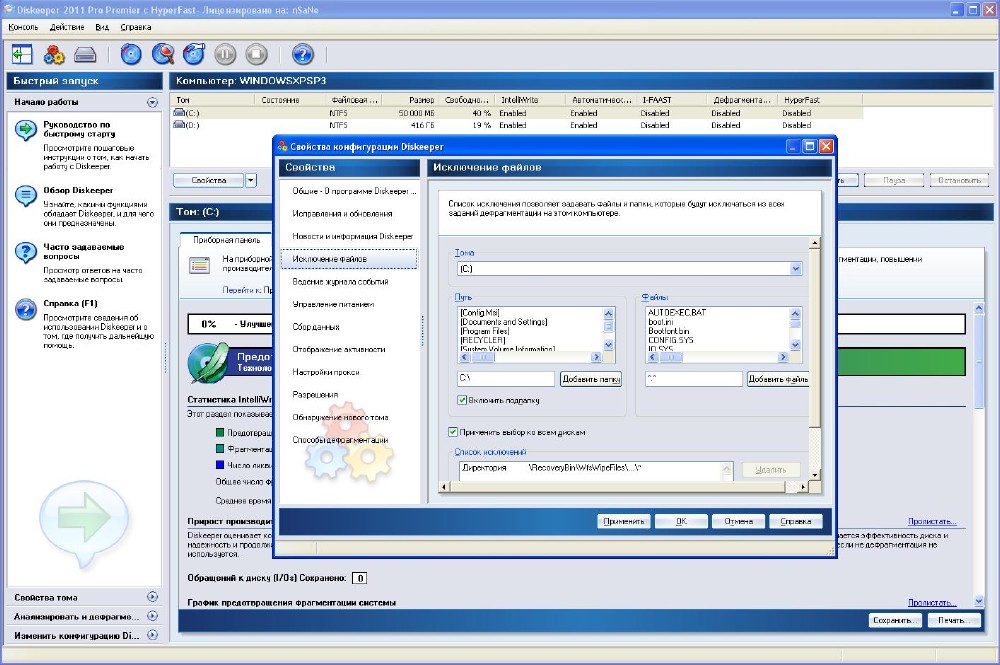Click the Добавить файлы button
This screenshot has height=665, width=1000.
[777, 379]
